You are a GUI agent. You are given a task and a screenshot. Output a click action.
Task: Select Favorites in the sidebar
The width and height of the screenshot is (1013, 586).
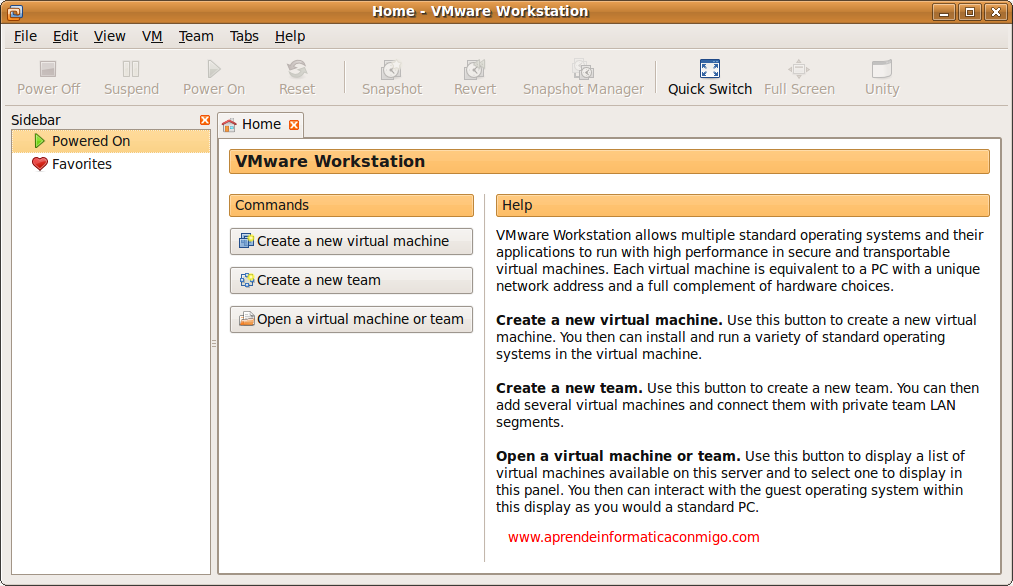84,163
